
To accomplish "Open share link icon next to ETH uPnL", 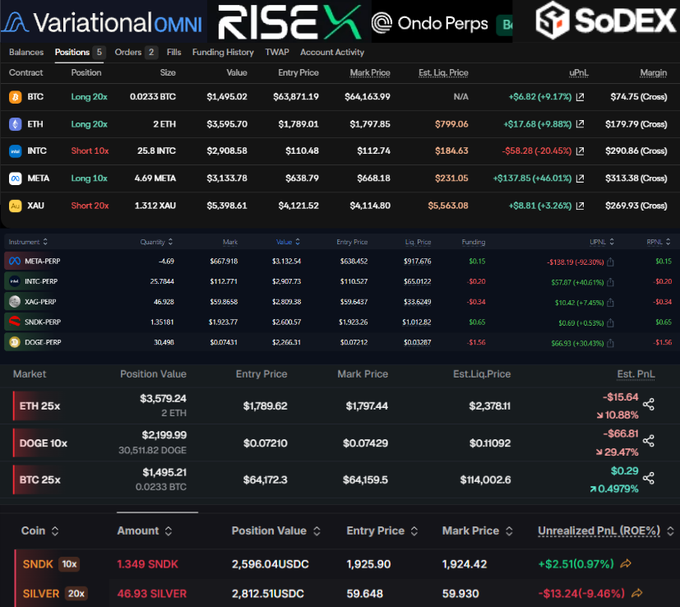I will click(x=580, y=124).
